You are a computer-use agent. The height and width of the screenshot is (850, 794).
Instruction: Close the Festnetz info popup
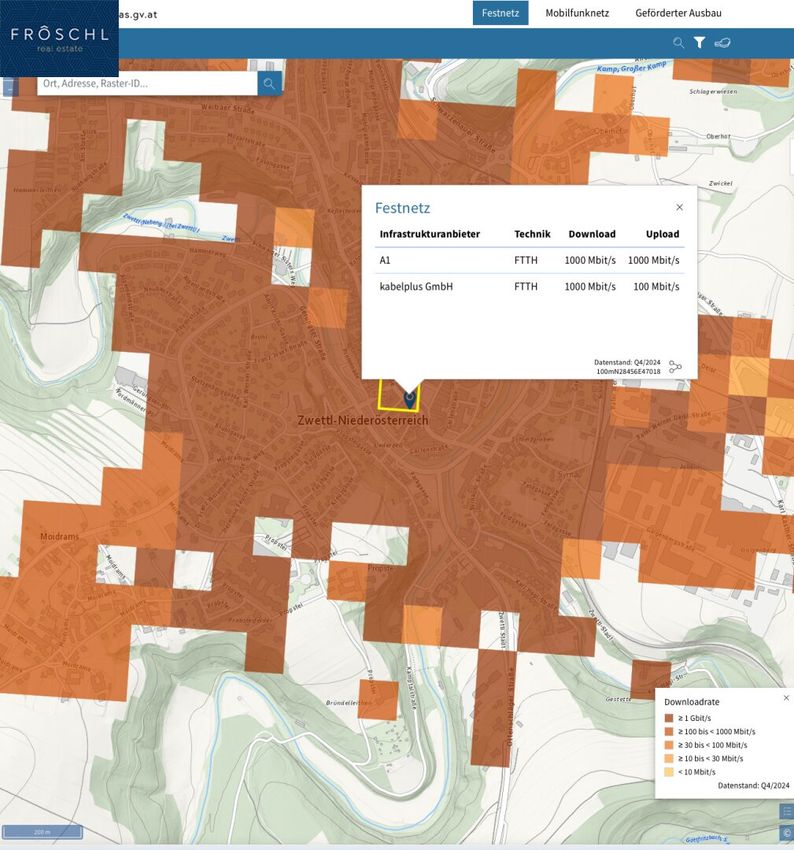(x=680, y=207)
